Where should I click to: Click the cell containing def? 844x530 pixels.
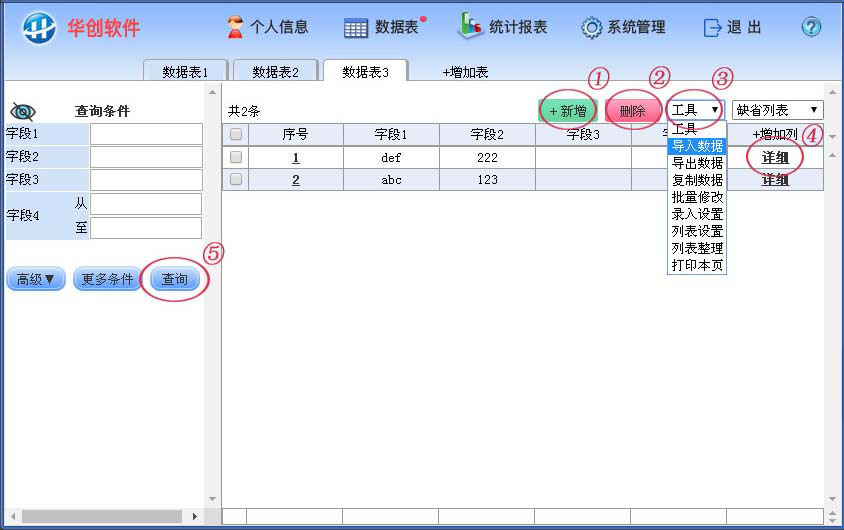pyautogui.click(x=391, y=158)
